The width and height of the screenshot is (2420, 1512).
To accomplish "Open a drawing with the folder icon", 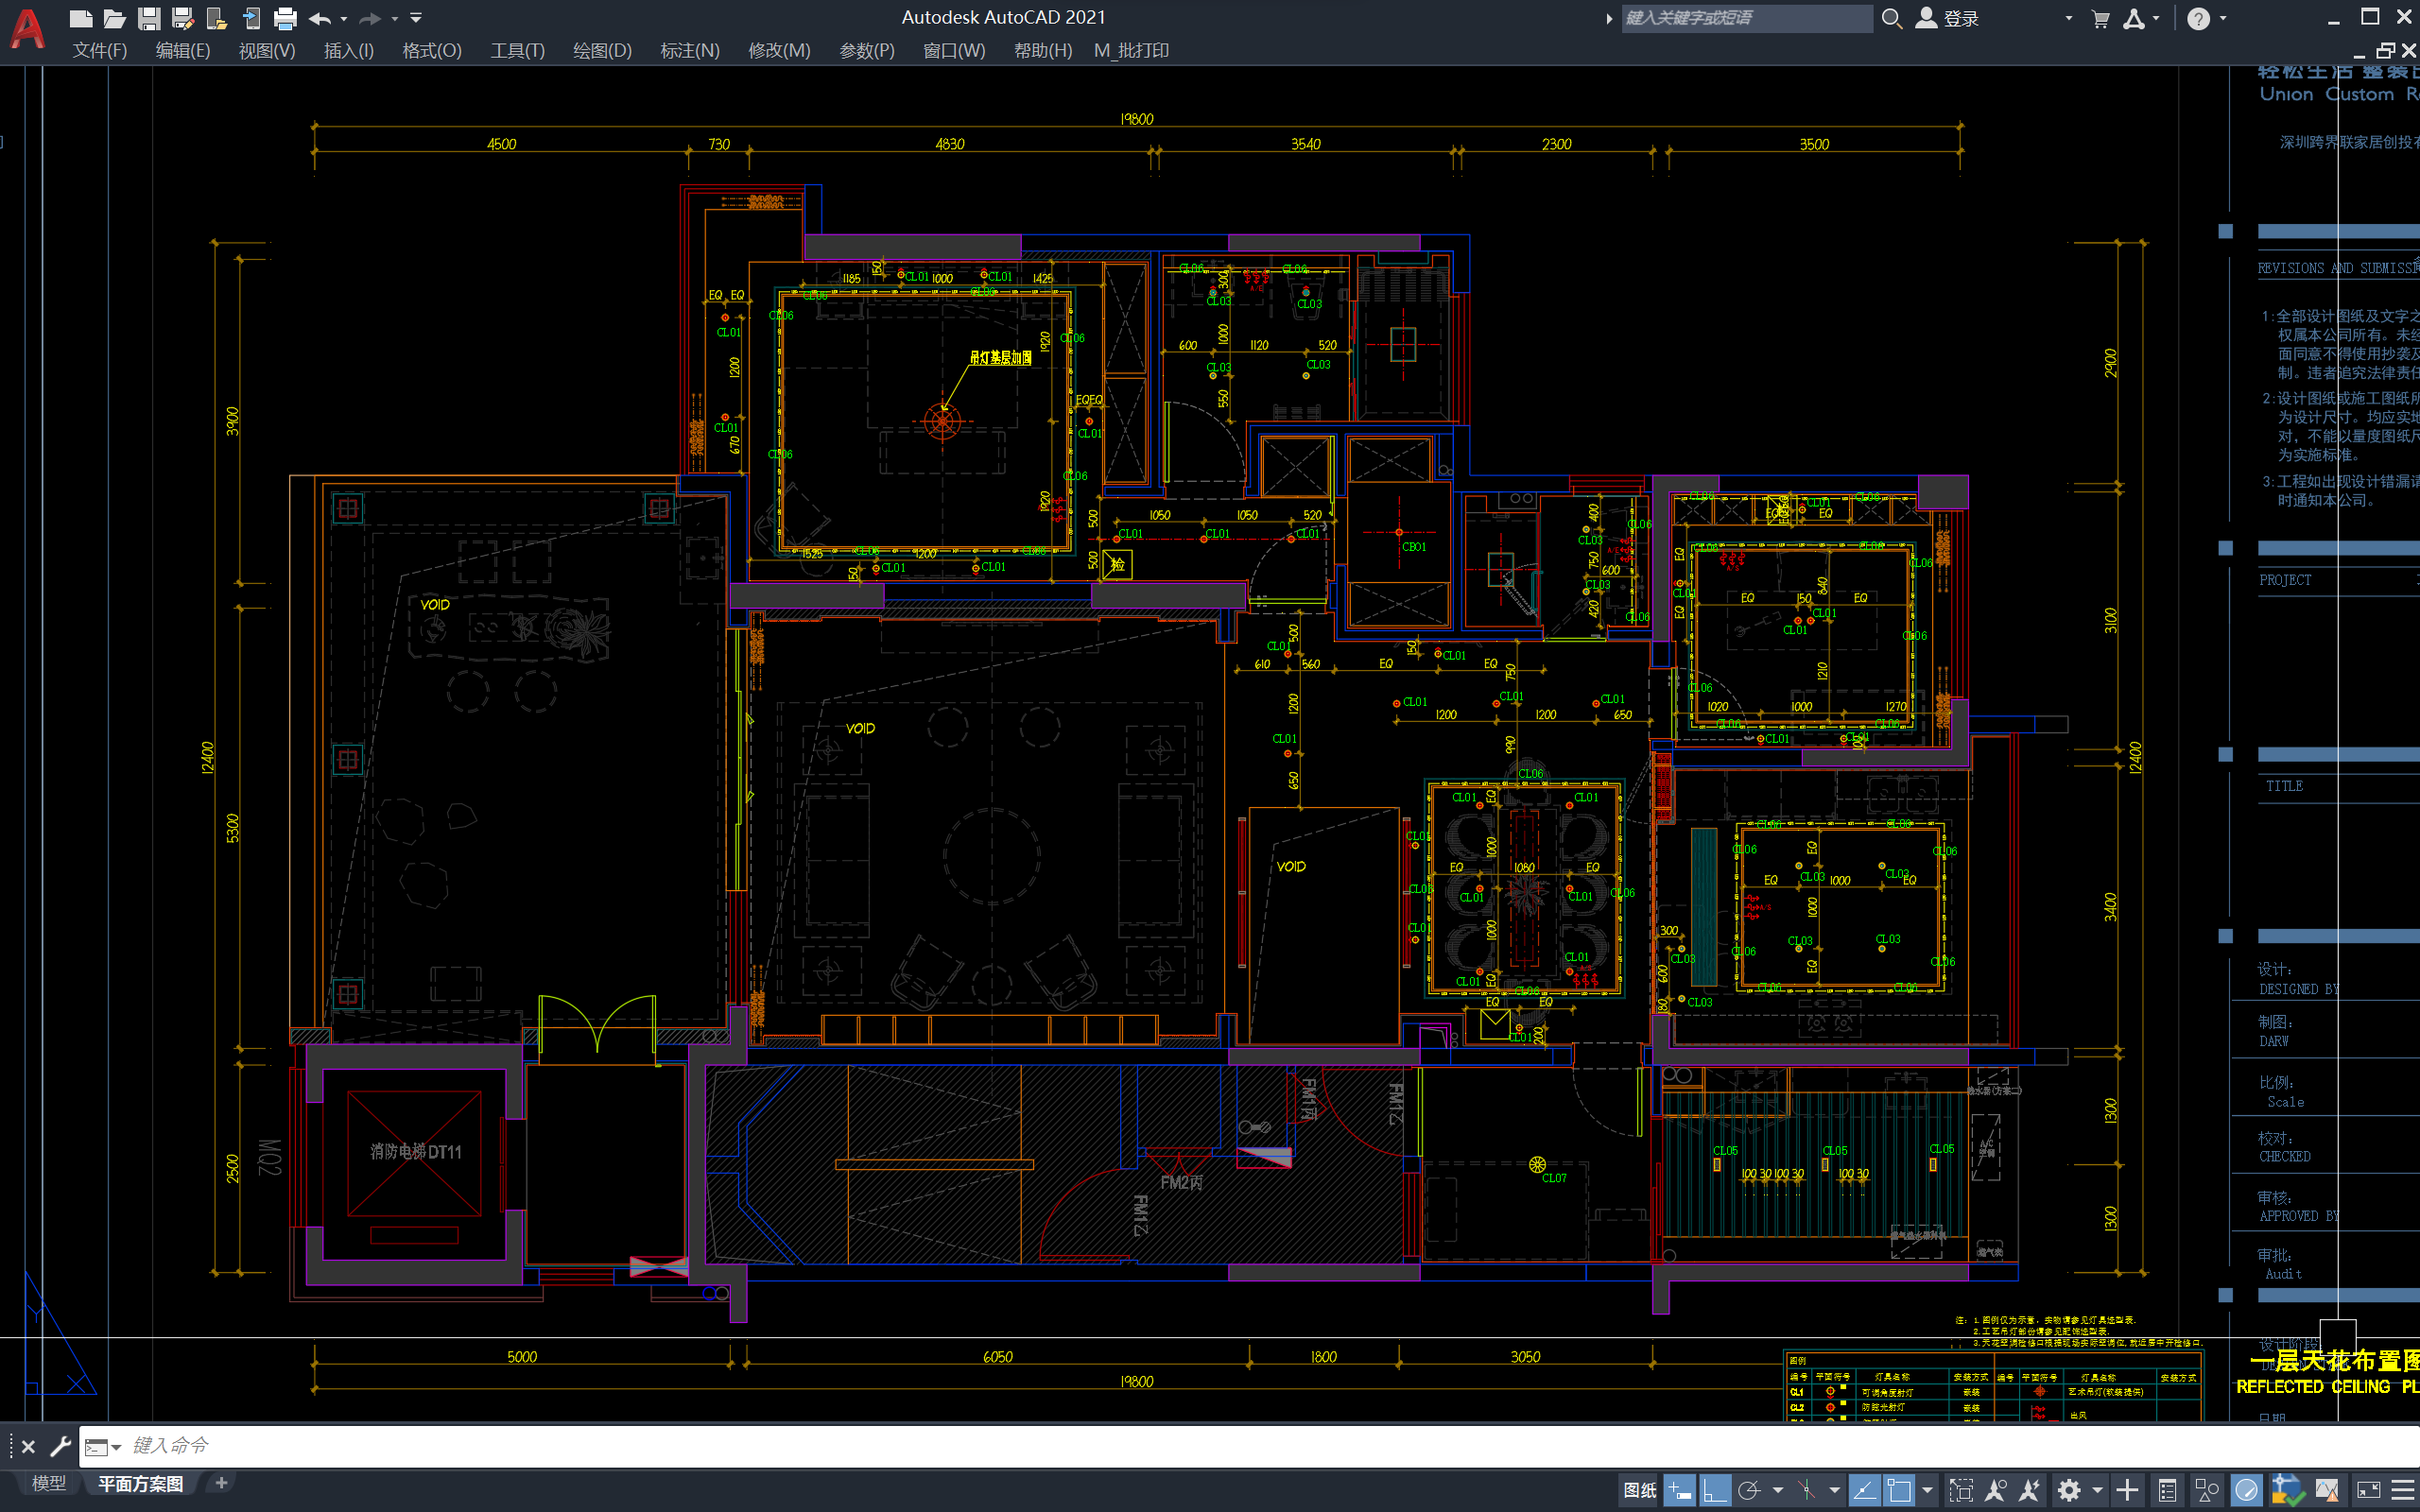I will point(114,18).
